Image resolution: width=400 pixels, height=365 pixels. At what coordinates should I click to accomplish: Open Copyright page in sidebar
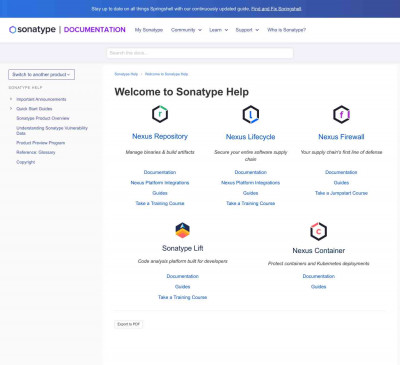pos(26,162)
